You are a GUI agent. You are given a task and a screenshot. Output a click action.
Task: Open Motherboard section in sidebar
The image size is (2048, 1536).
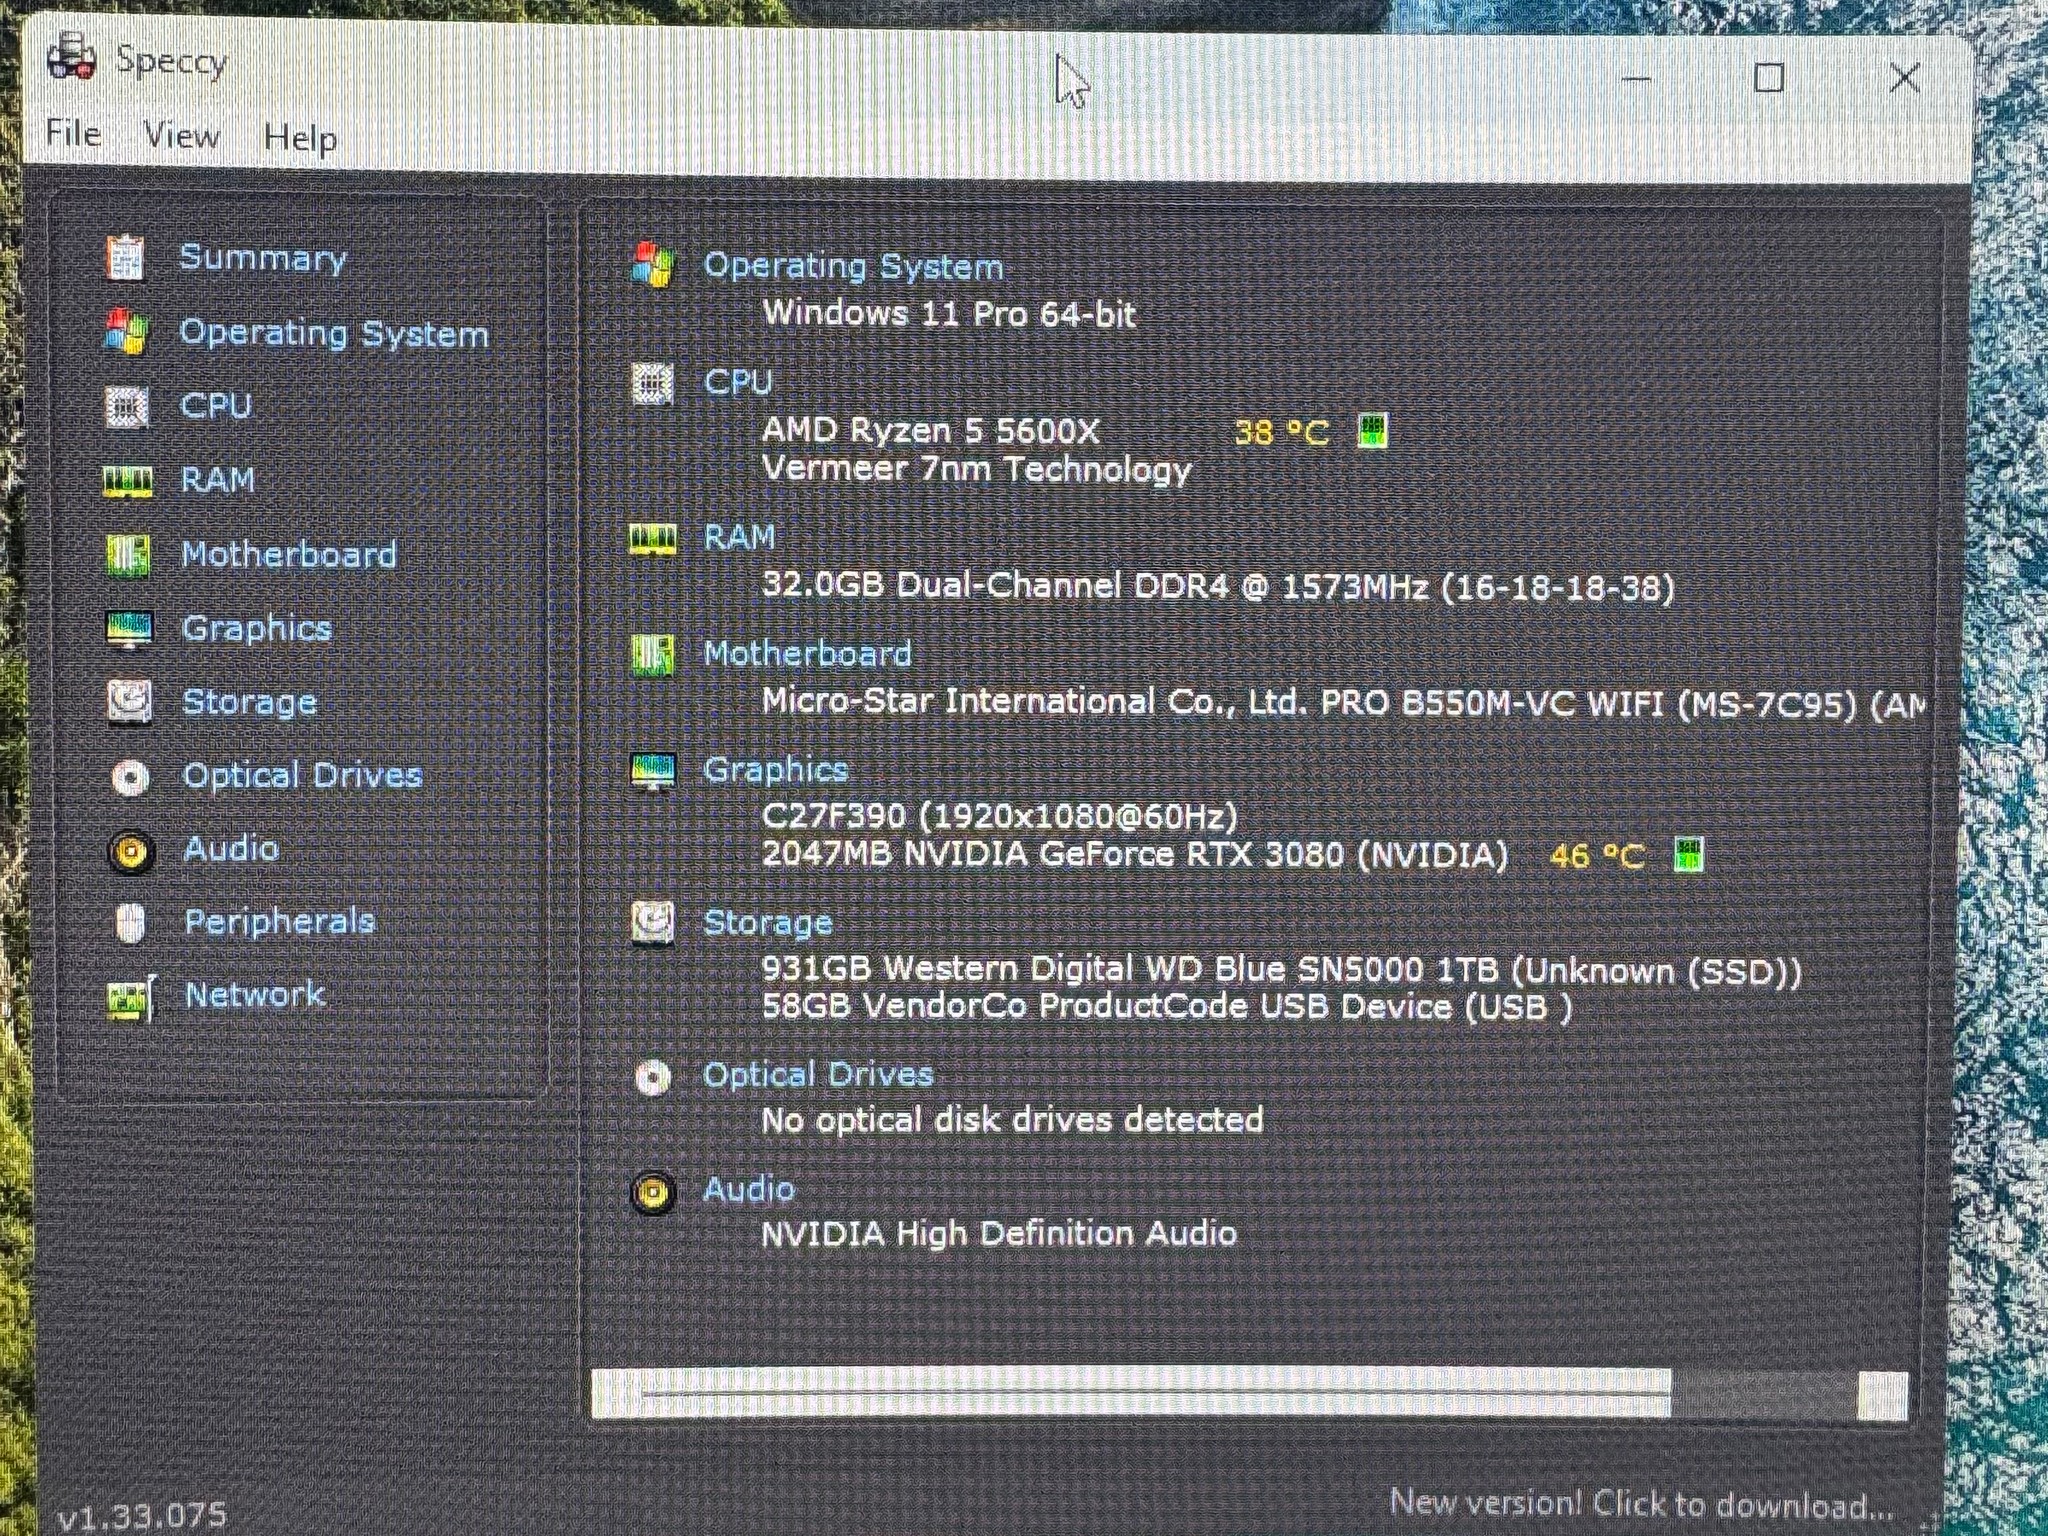[x=289, y=554]
